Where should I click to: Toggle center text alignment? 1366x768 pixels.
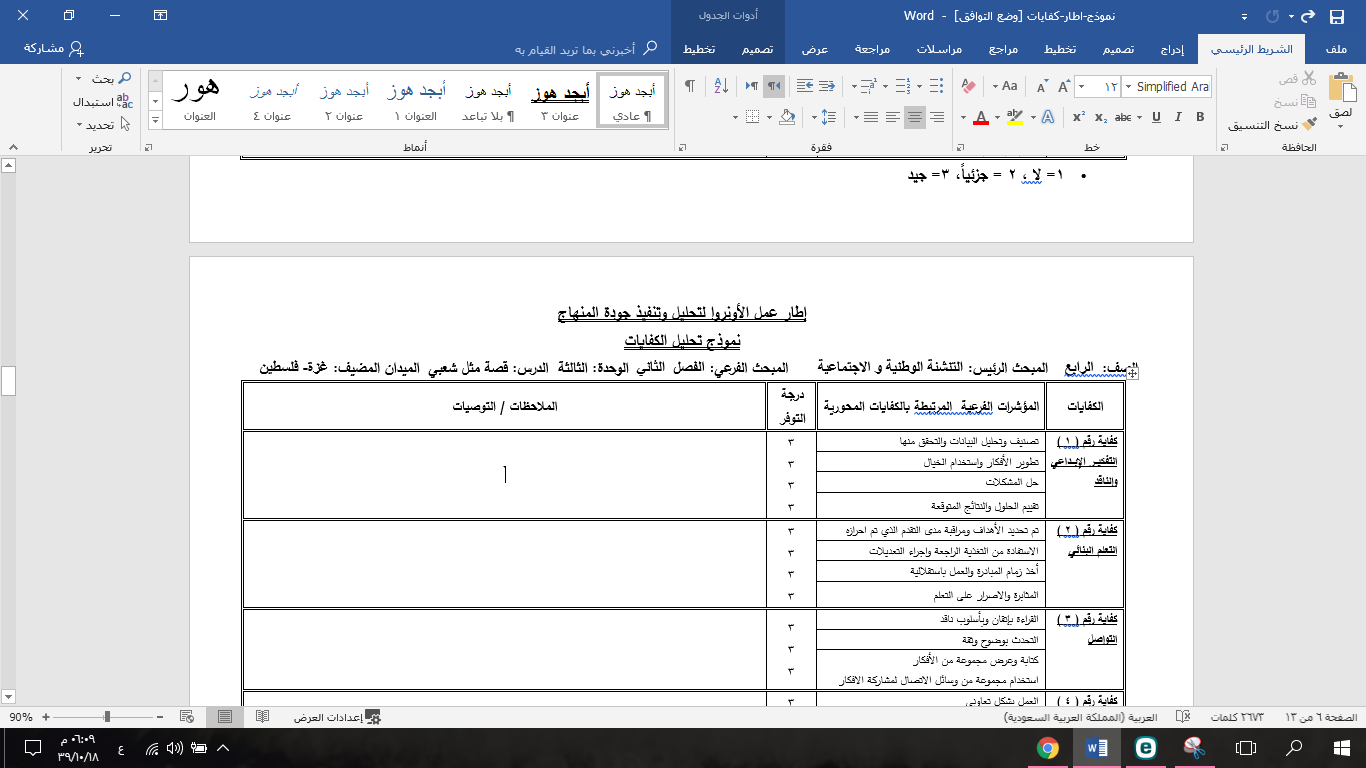point(914,117)
